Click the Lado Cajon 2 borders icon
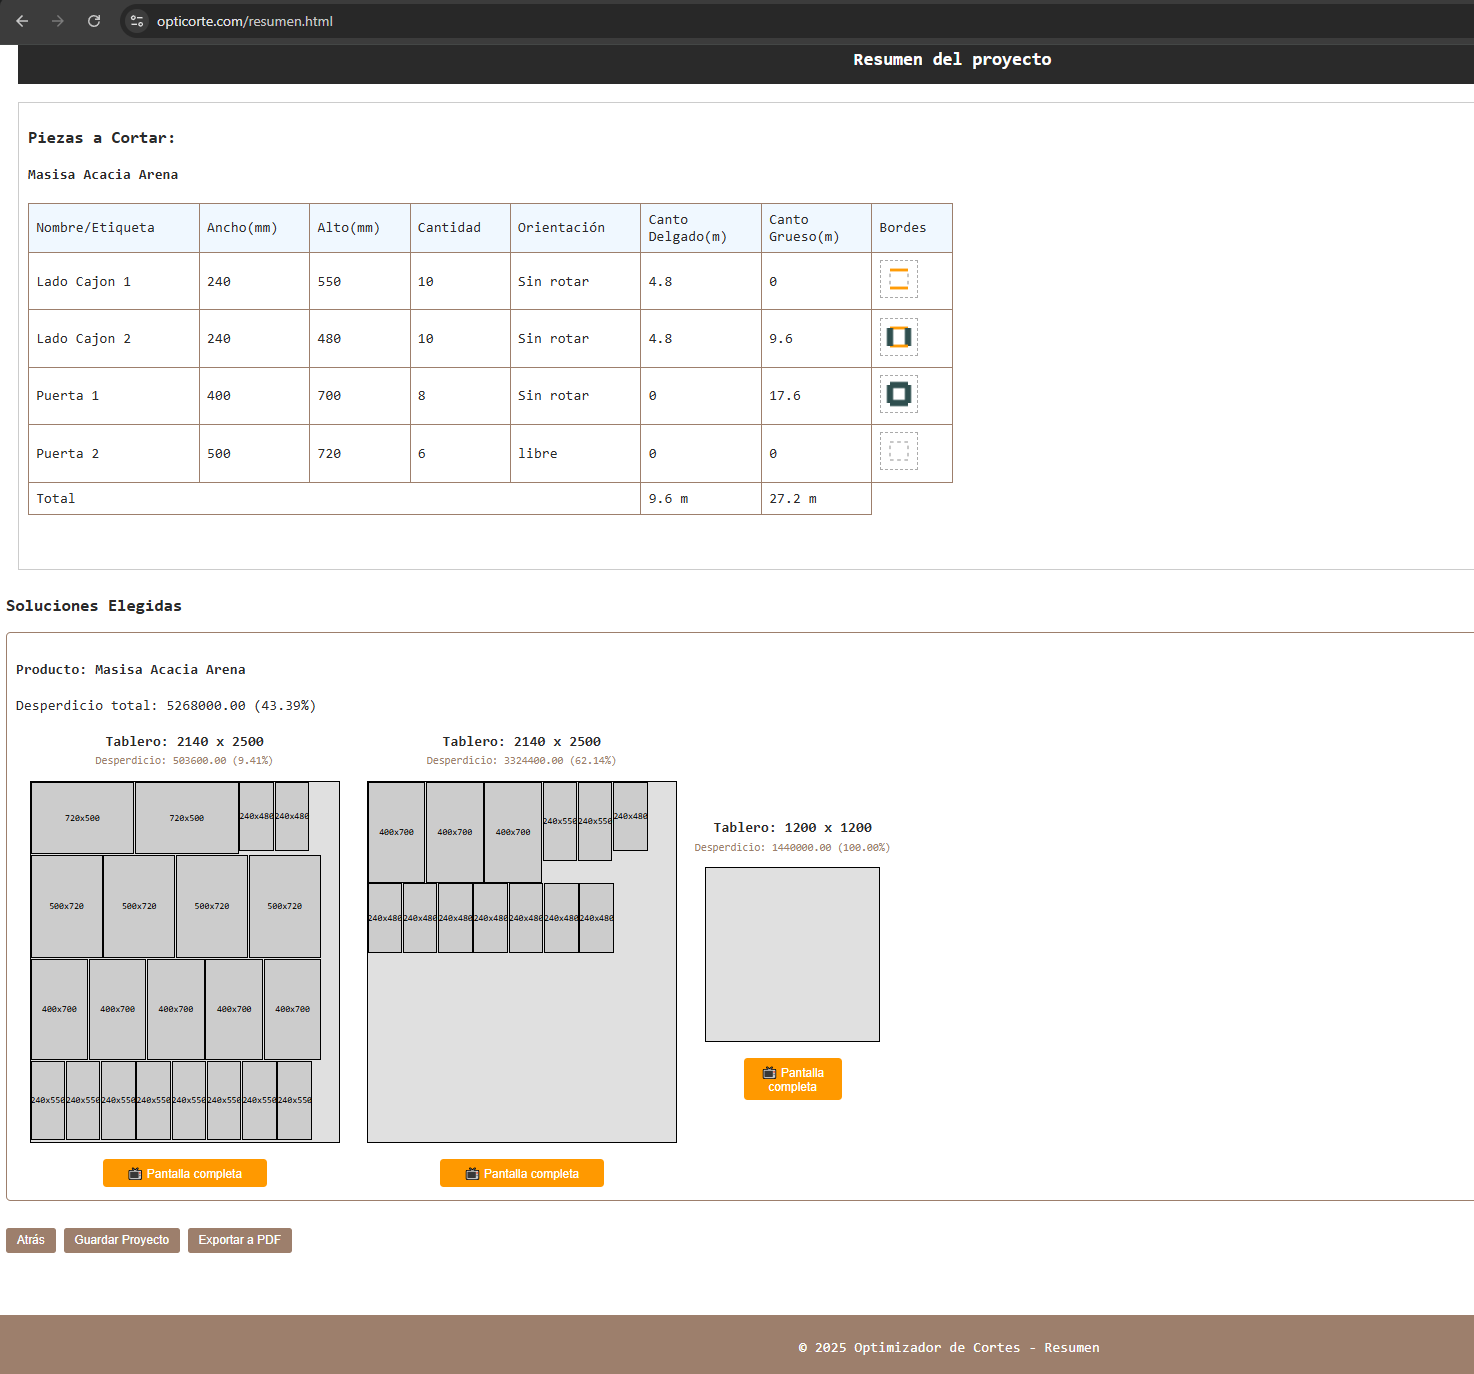Viewport: 1474px width, 1374px height. click(899, 337)
